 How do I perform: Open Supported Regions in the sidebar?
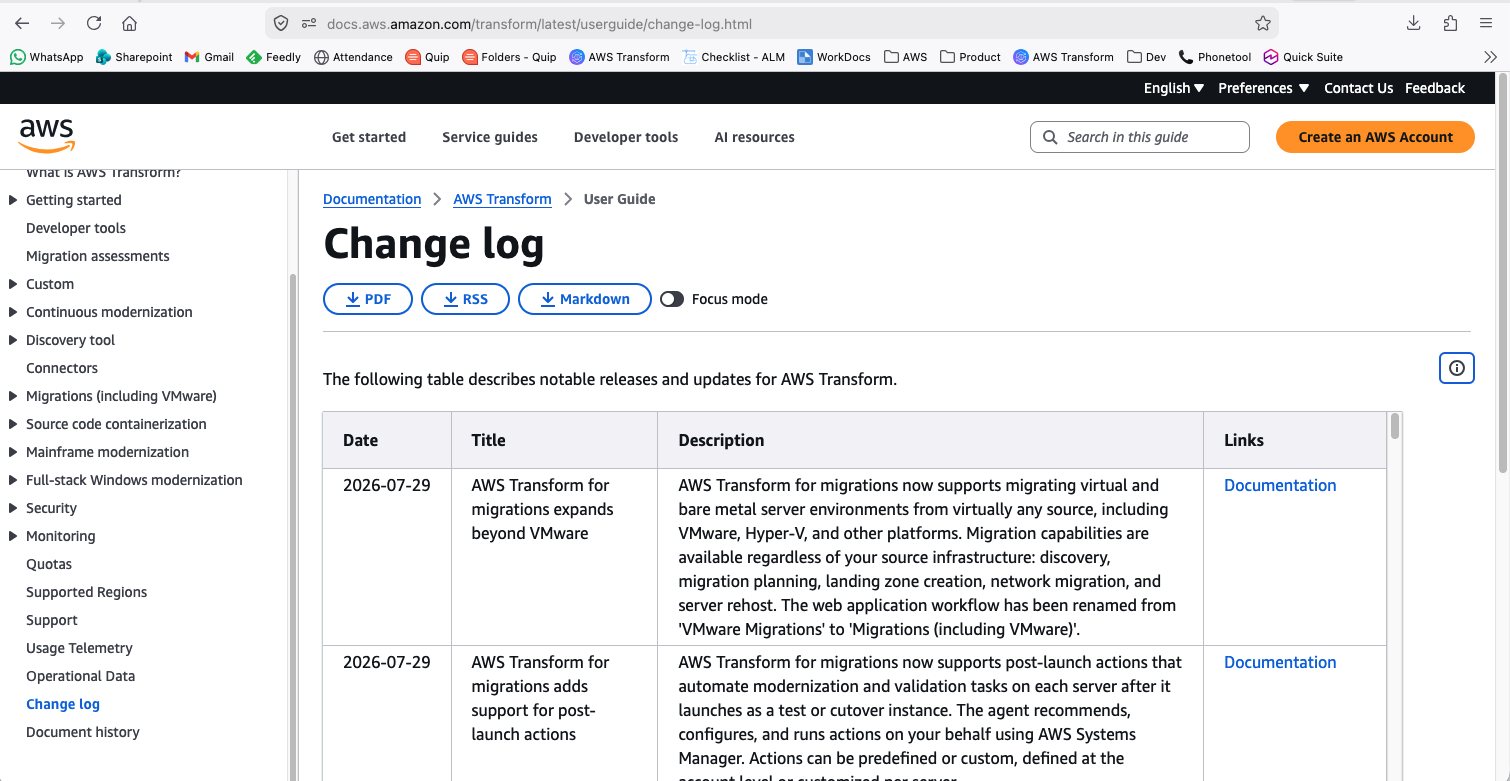tap(86, 592)
